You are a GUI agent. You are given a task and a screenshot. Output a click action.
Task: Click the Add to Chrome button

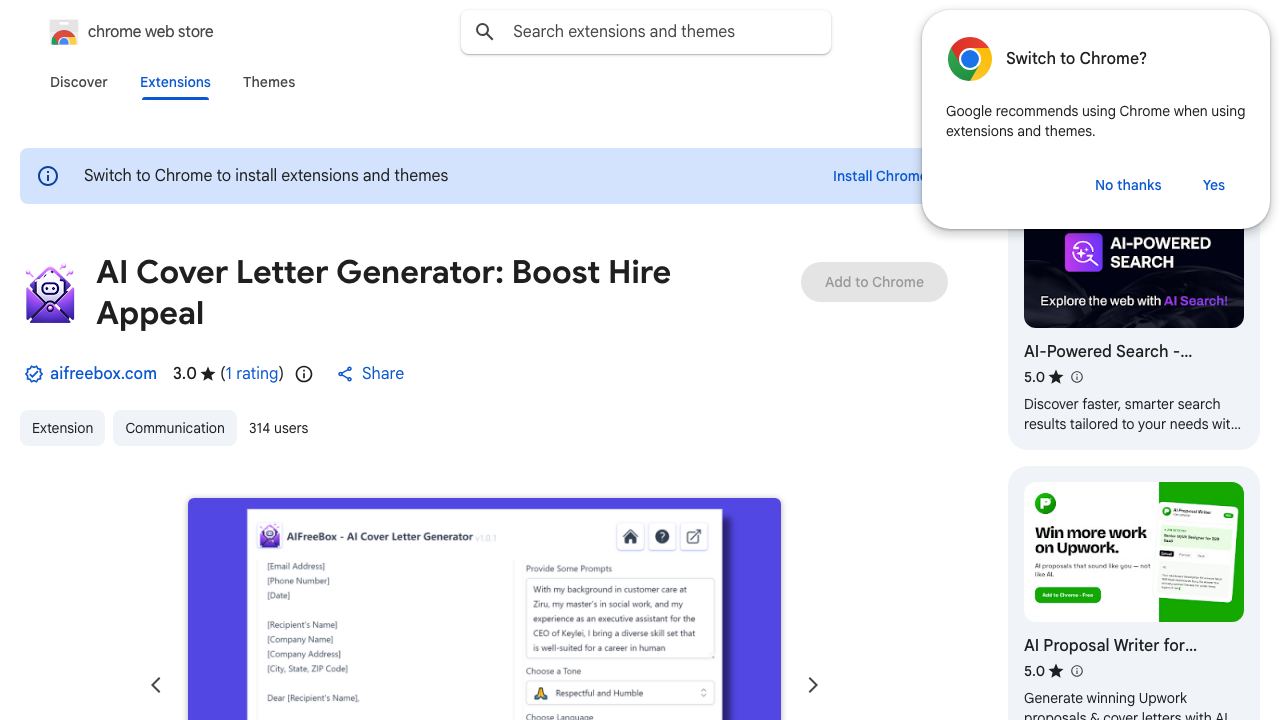874,282
